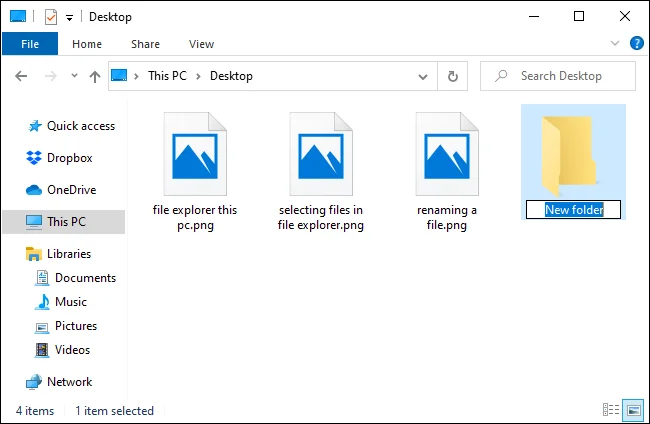Open the Customize Quick Access Toolbar dropdown
The image size is (650, 424).
coord(69,17)
